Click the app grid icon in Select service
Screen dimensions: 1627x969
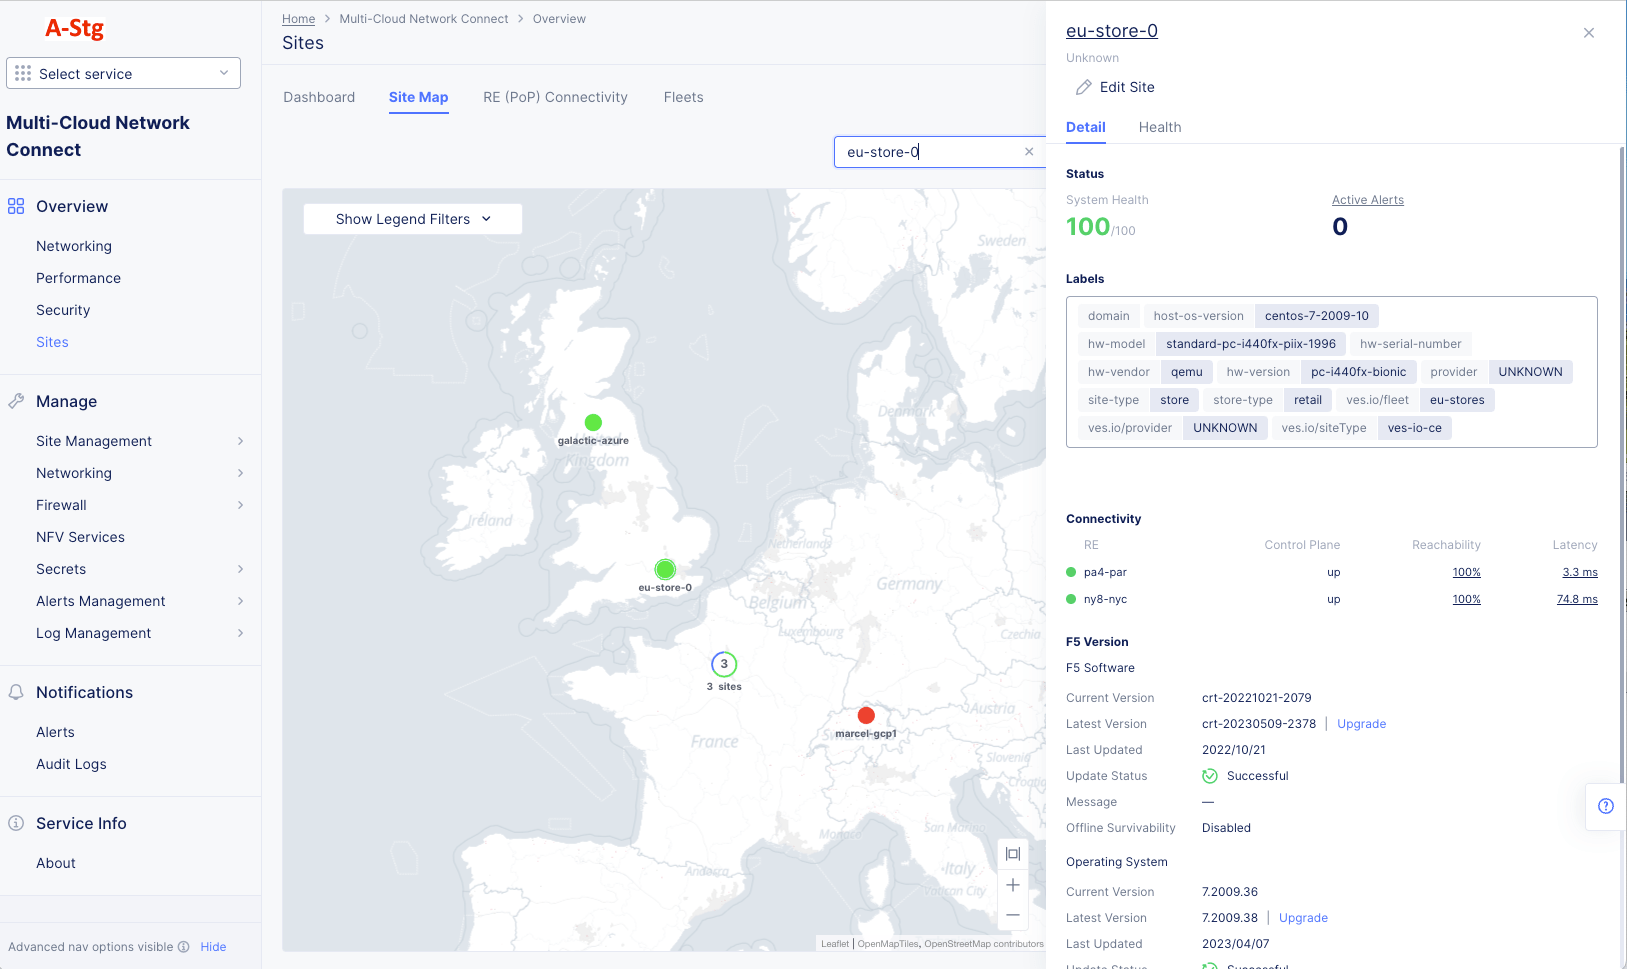point(22,72)
